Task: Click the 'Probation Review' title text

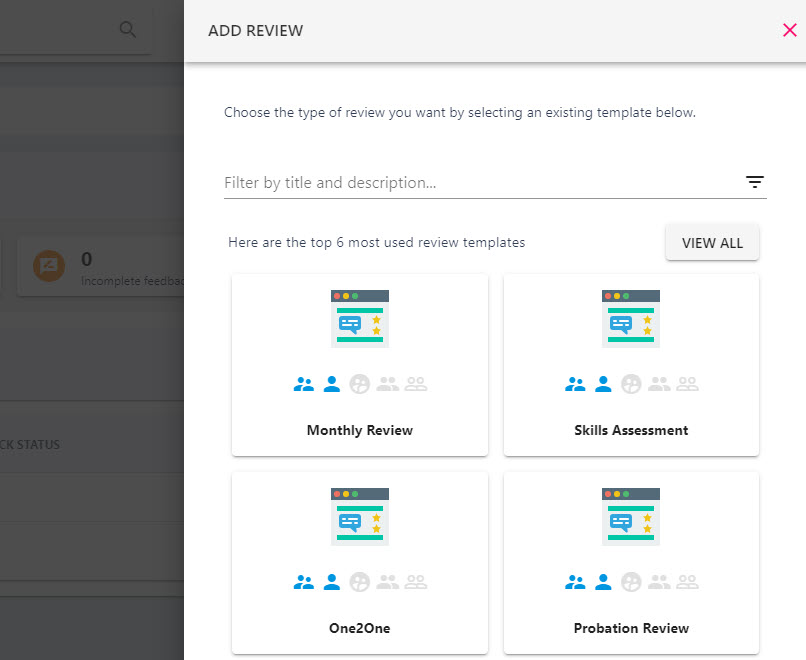Action: [x=631, y=628]
